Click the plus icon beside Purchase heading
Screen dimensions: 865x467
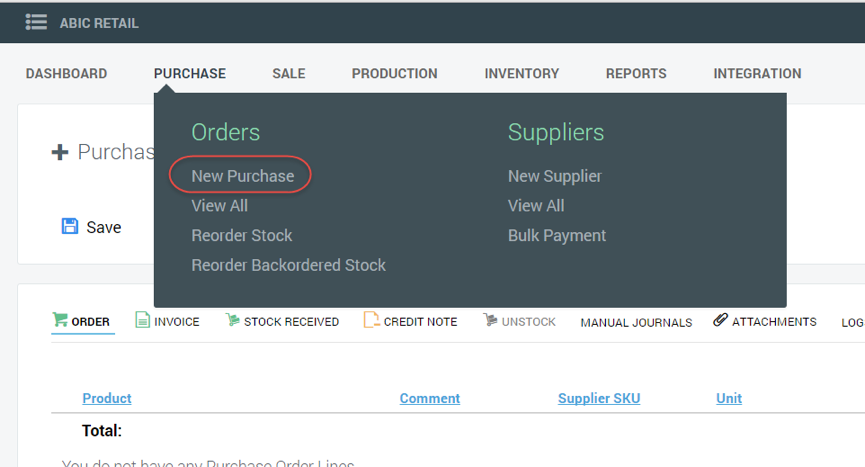[60, 152]
